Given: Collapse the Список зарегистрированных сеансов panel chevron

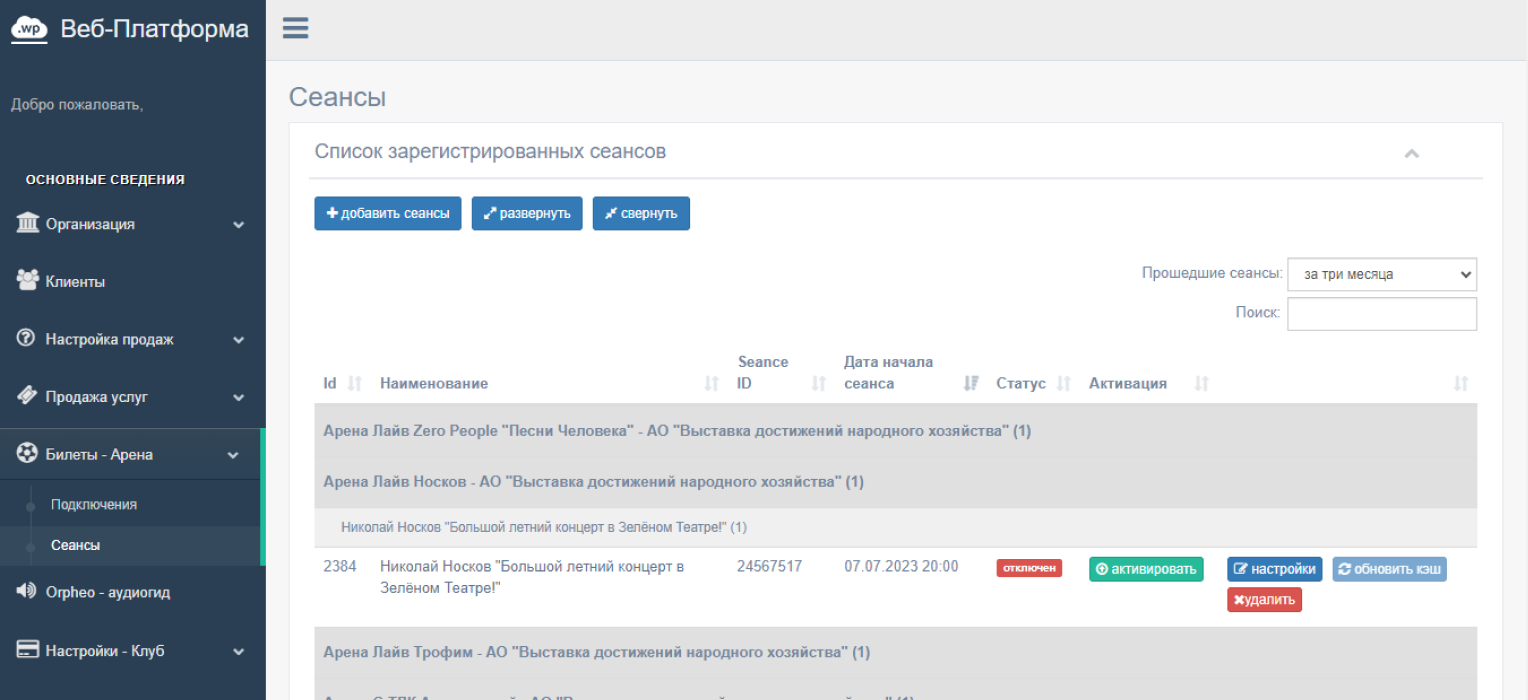Looking at the screenshot, I should pos(1412,153).
